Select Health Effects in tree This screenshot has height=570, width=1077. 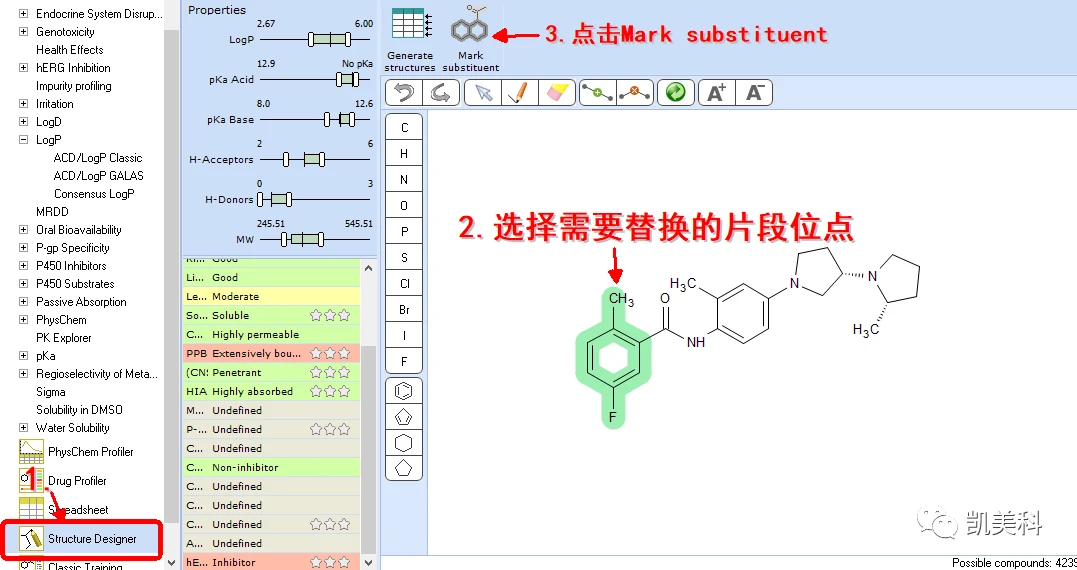pyautogui.click(x=69, y=49)
